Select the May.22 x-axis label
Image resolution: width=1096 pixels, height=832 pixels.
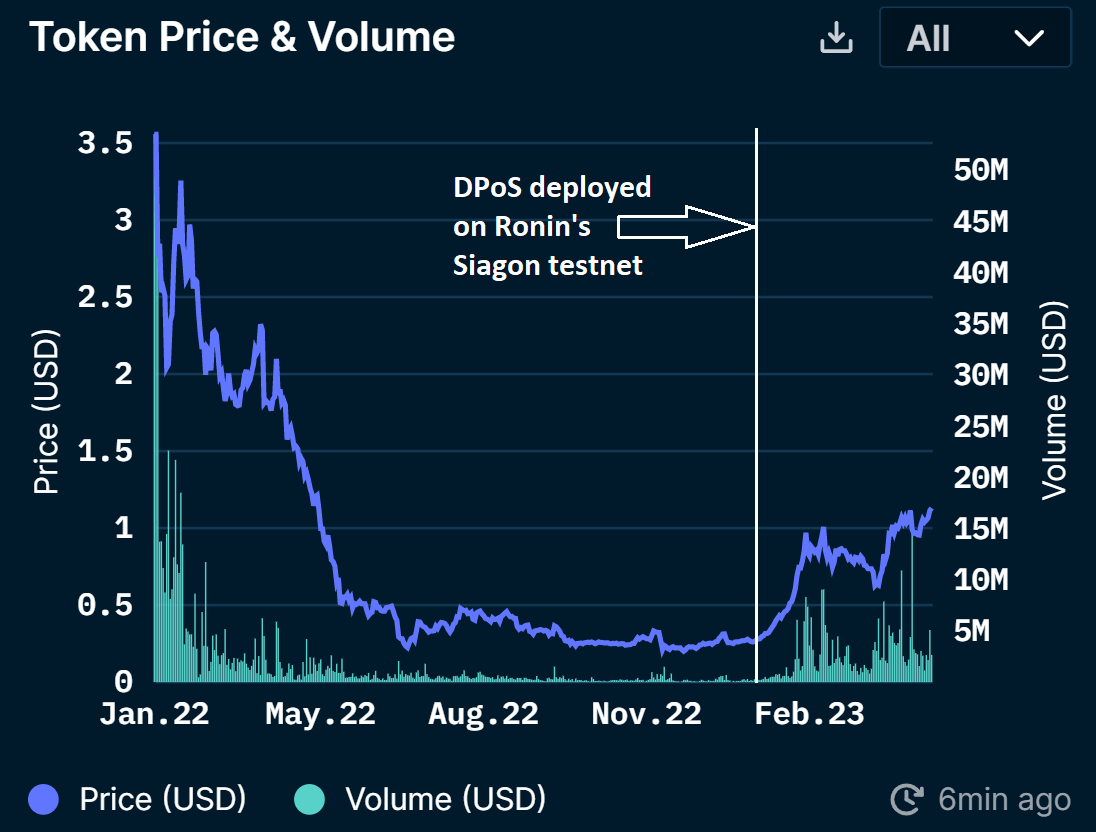coord(320,713)
